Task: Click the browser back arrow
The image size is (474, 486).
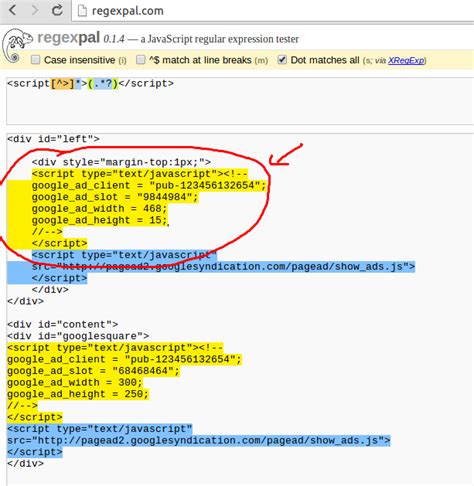Action: 13,10
